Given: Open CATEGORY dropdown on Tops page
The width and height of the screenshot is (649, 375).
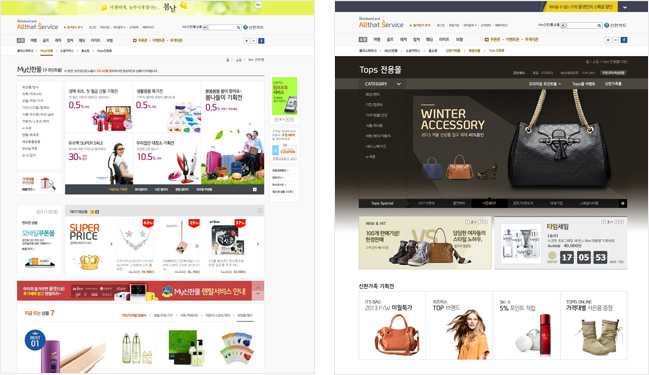Looking at the screenshot, I should 382,84.
